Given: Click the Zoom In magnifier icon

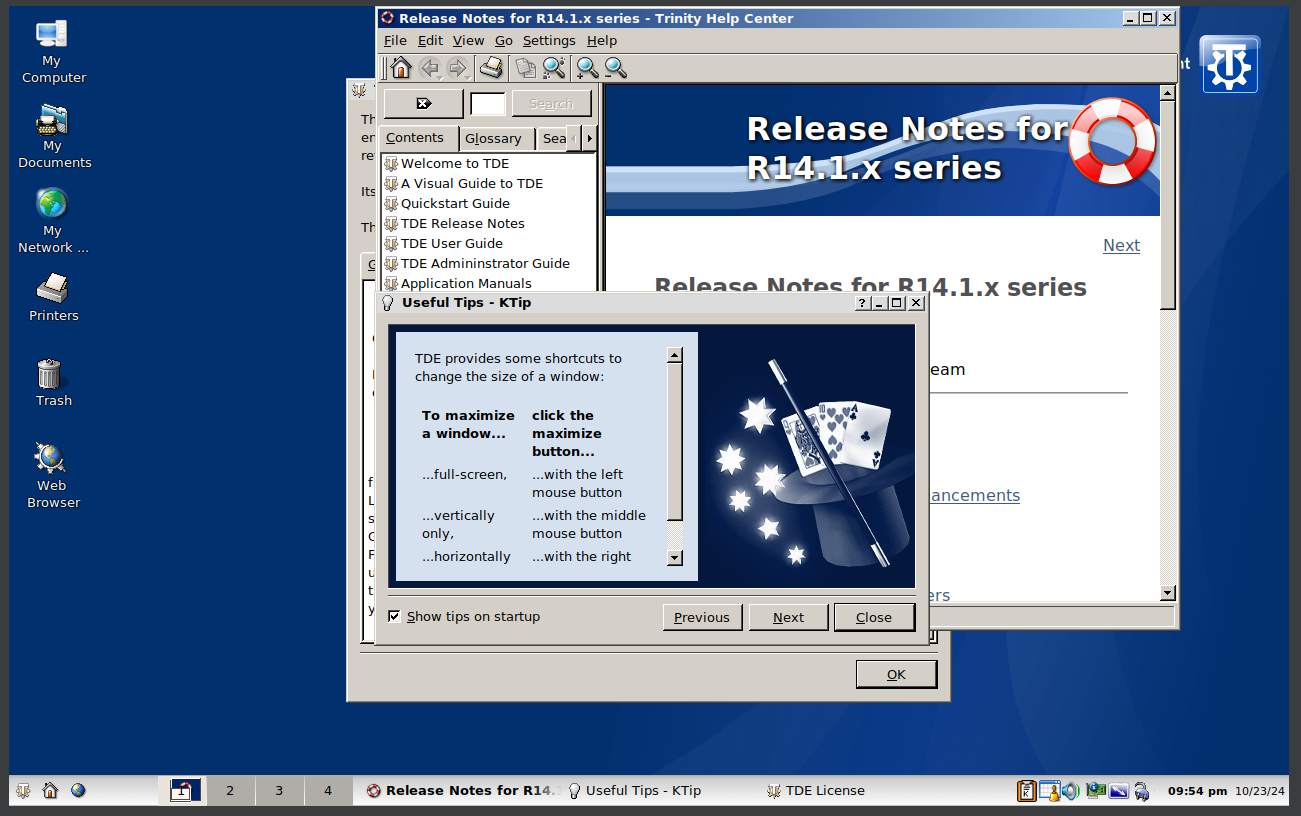Looking at the screenshot, I should tap(587, 68).
